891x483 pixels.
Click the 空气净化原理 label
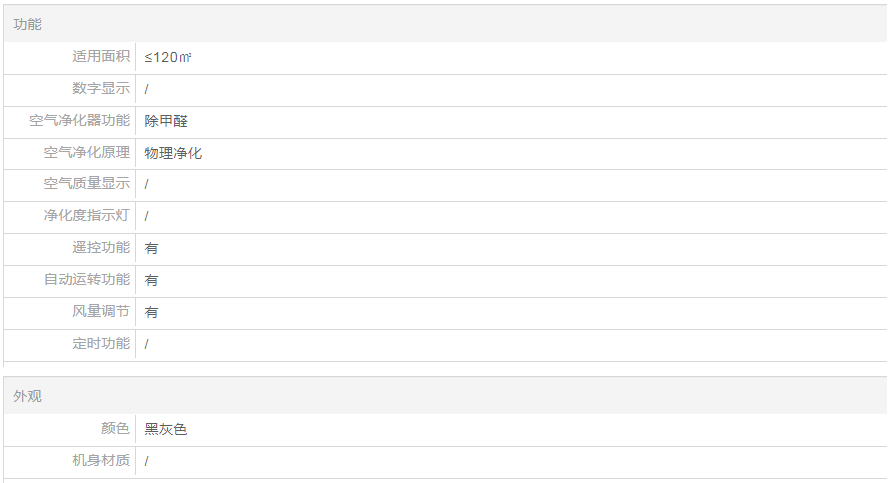(87, 153)
